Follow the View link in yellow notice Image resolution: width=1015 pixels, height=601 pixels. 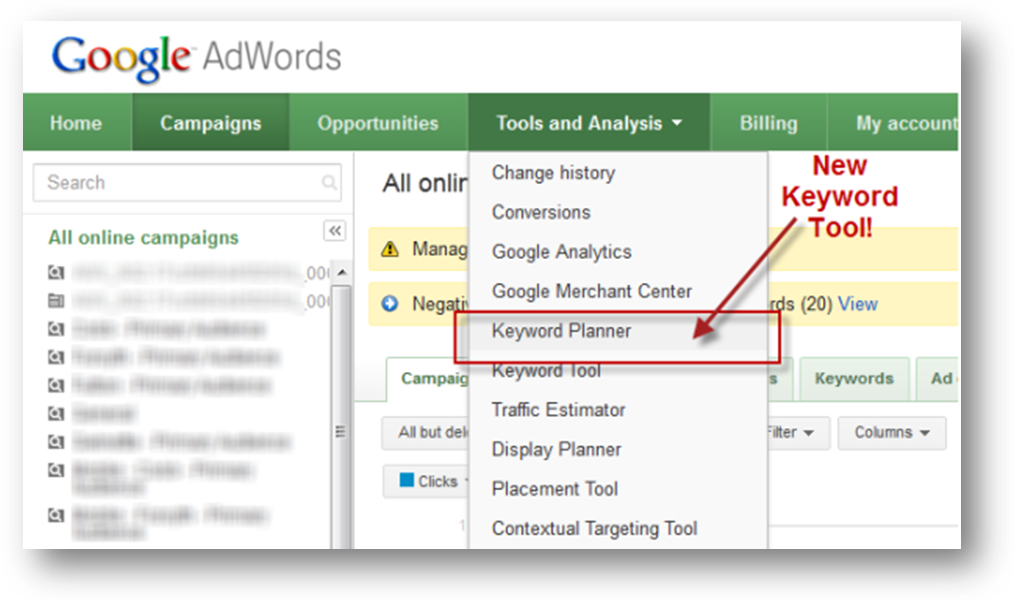coord(858,304)
